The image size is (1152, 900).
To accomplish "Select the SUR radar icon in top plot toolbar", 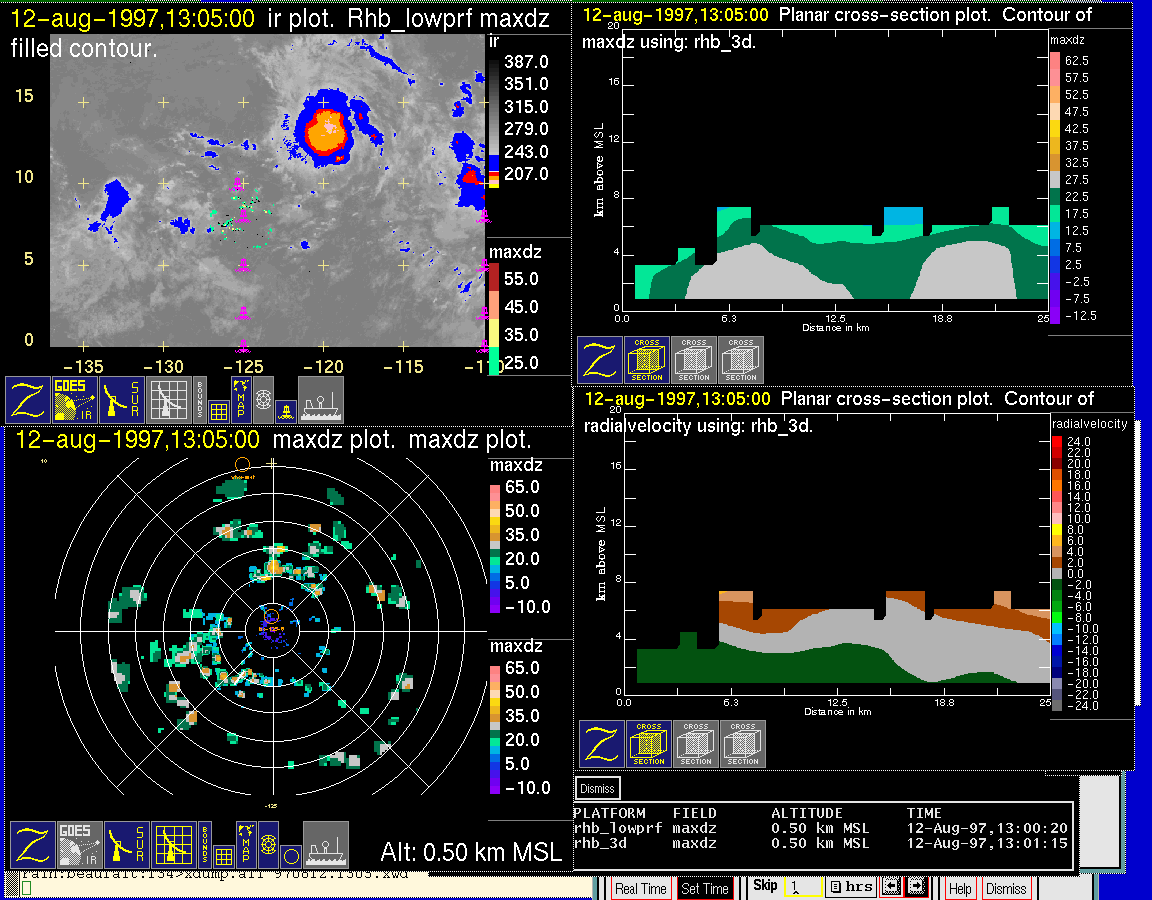I will (x=123, y=399).
